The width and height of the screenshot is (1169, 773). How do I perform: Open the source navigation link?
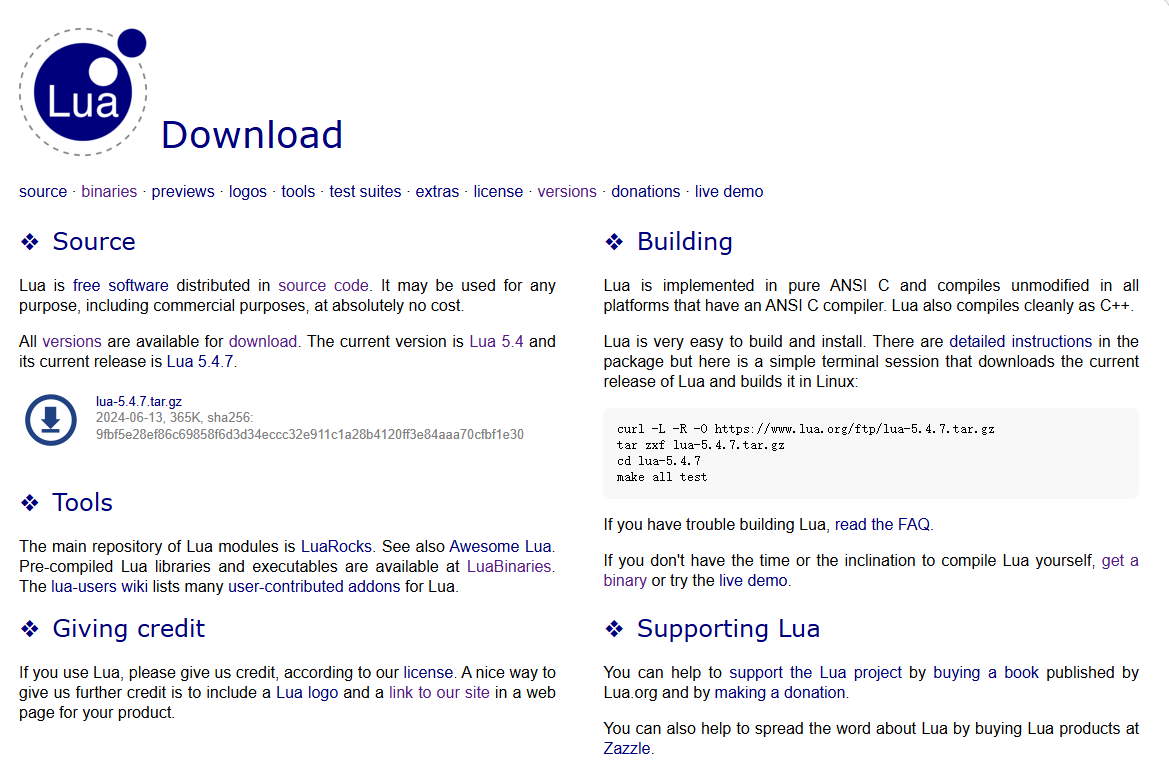[43, 192]
